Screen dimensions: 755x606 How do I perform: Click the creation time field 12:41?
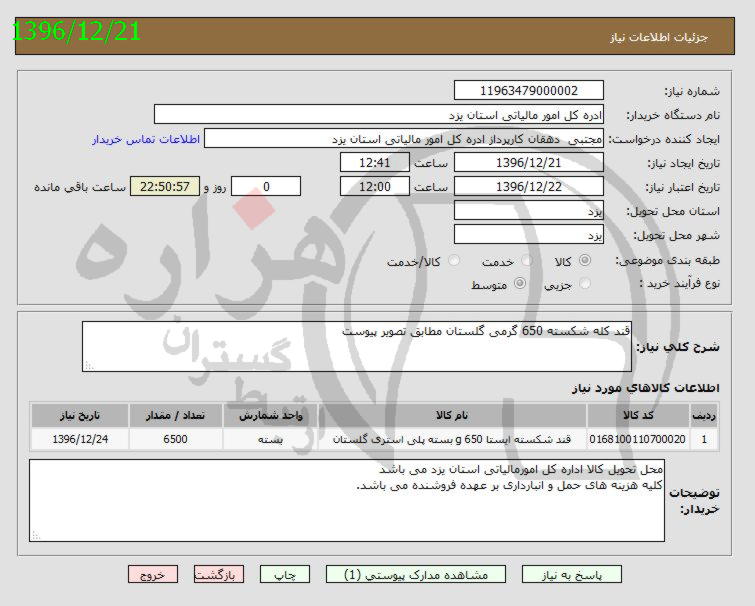[375, 163]
